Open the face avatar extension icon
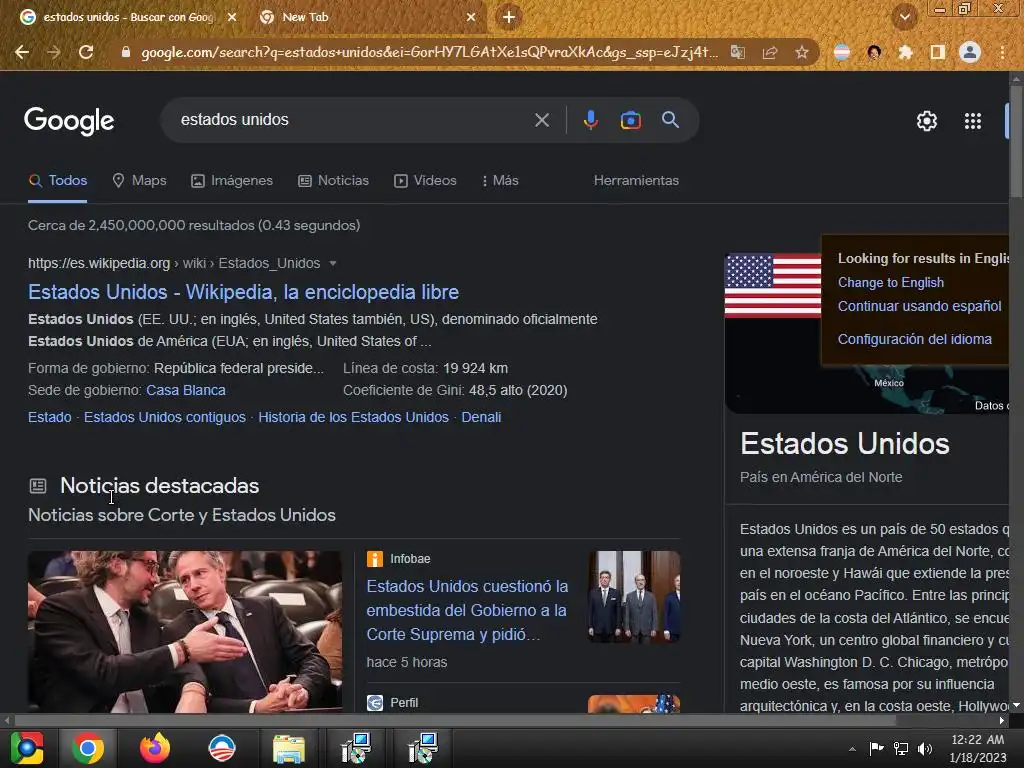 874,52
